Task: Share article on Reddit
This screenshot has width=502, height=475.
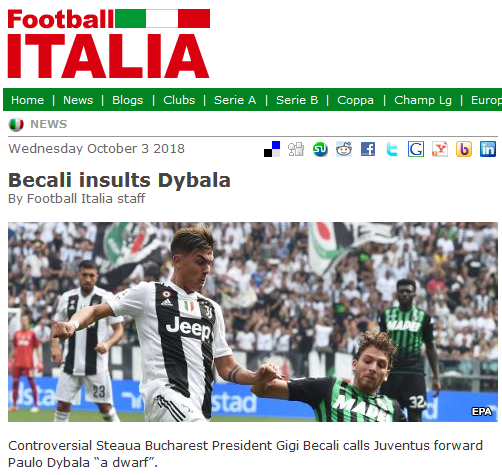Action: 344,149
